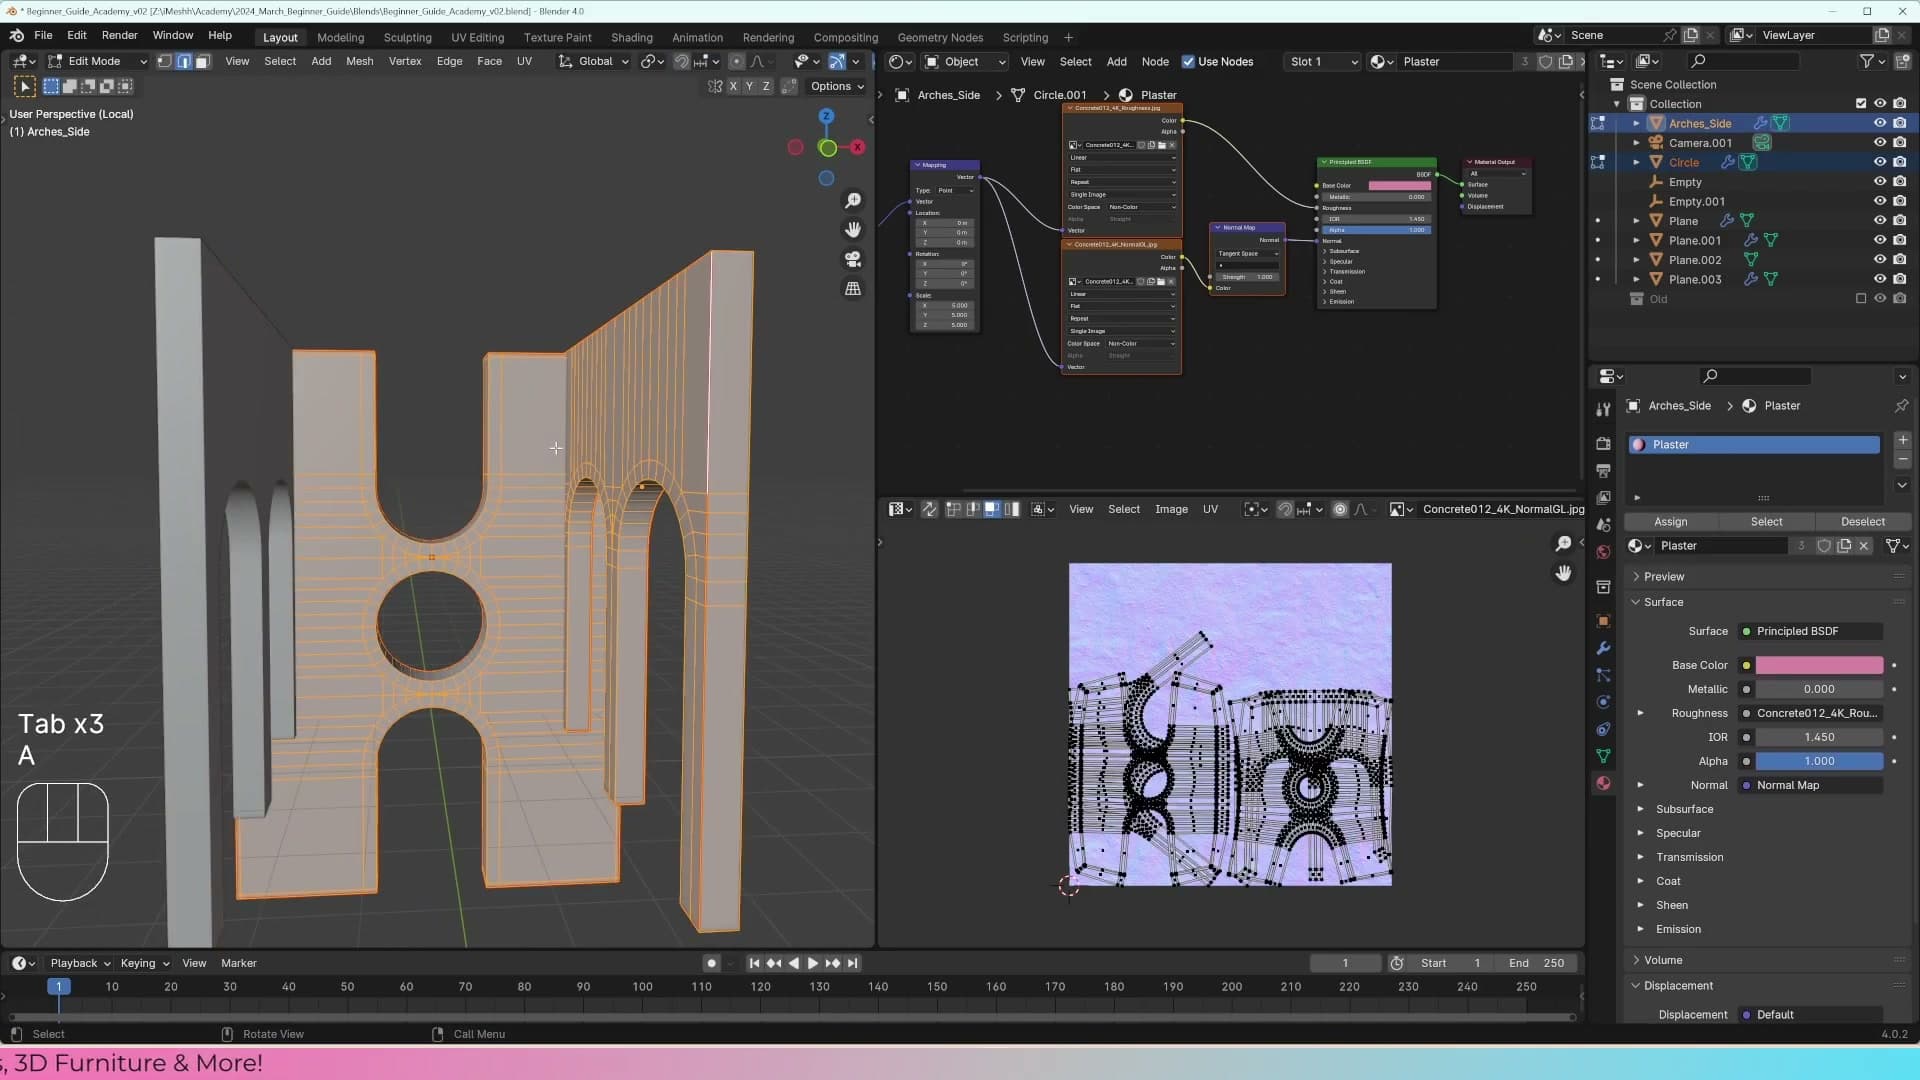Hide Camera.001 with eye icon
The width and height of the screenshot is (1920, 1080).
coord(1880,143)
